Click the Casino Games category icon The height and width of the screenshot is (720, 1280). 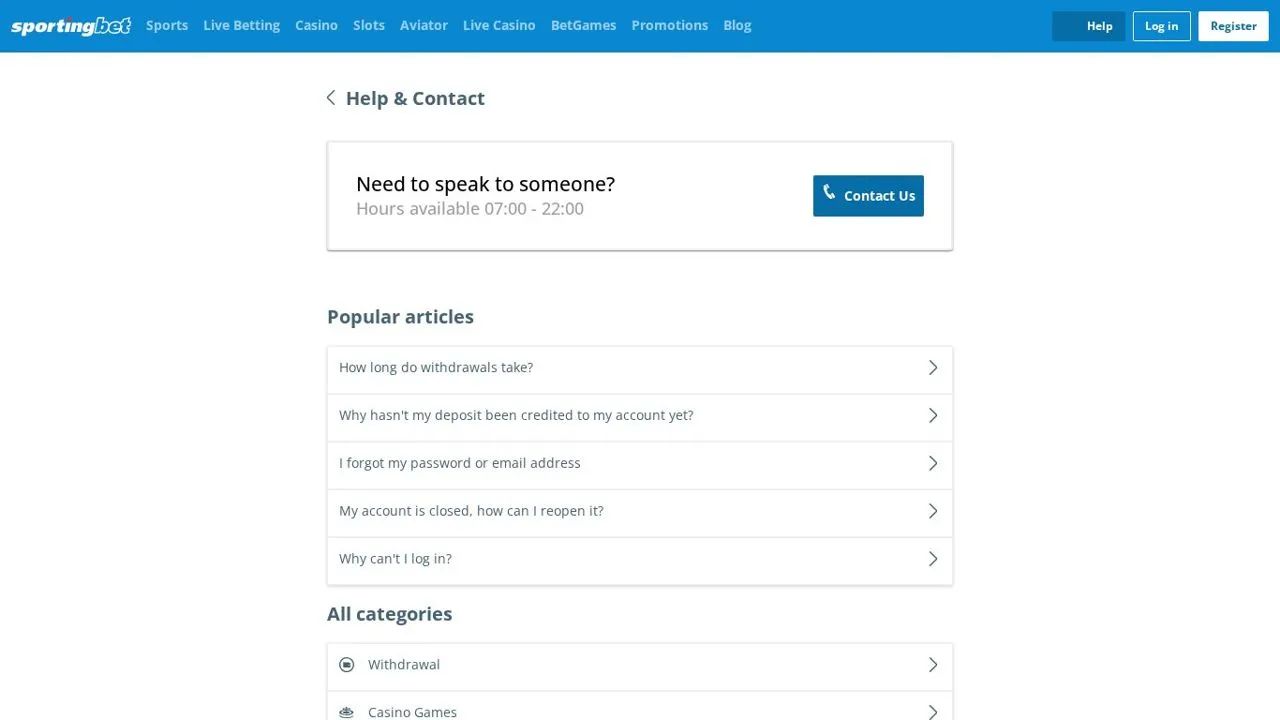(x=347, y=712)
